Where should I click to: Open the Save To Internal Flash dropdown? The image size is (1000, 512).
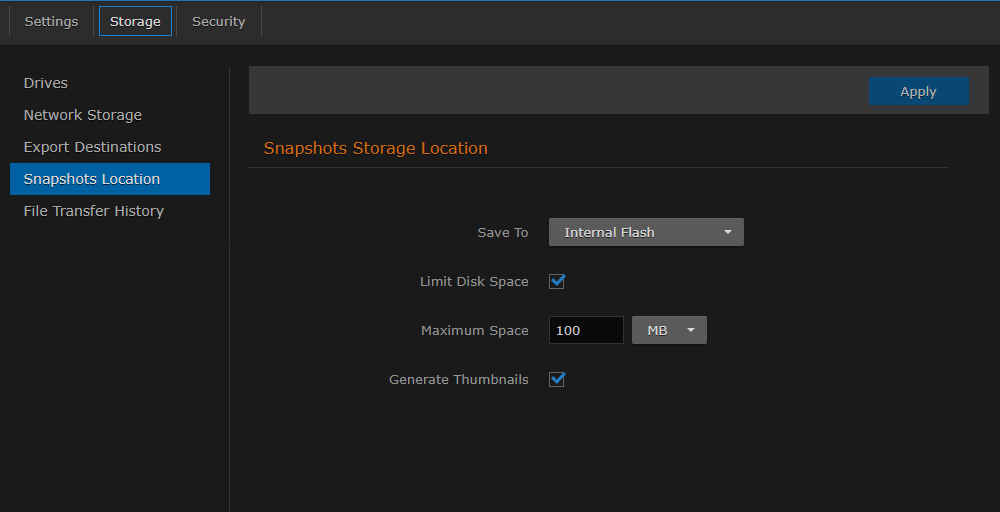pos(635,232)
